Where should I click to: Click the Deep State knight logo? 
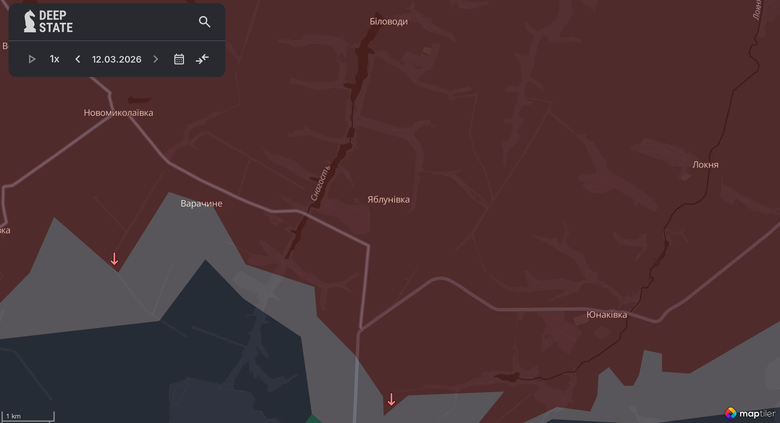(30, 21)
